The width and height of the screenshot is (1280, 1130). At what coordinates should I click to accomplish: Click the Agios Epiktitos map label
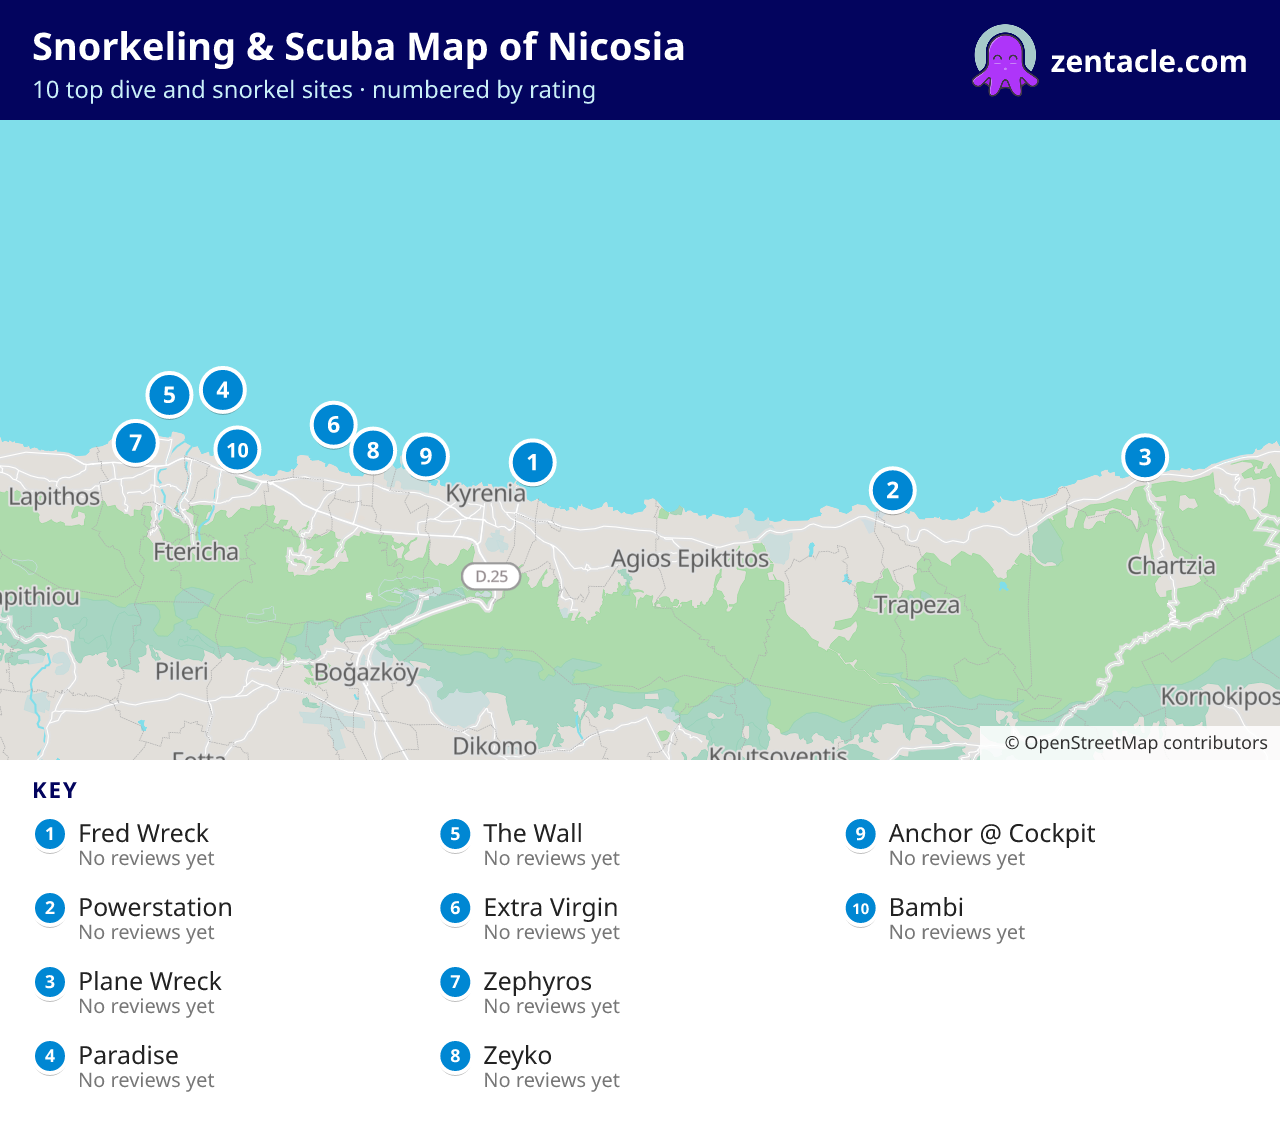click(690, 558)
